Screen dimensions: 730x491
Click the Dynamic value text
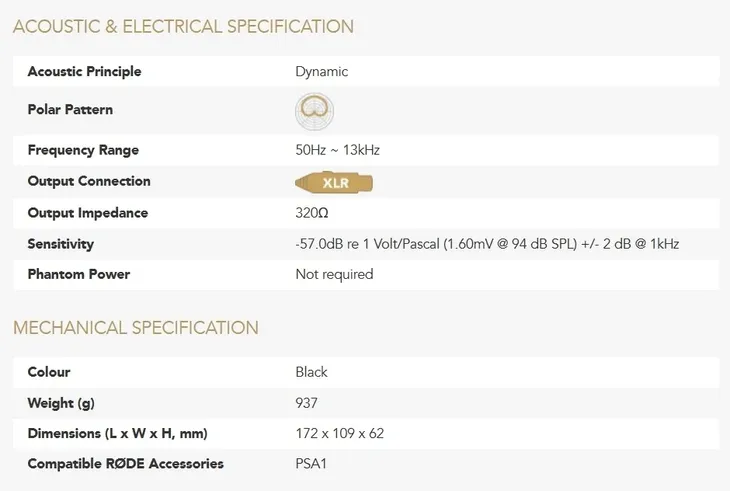tap(321, 72)
